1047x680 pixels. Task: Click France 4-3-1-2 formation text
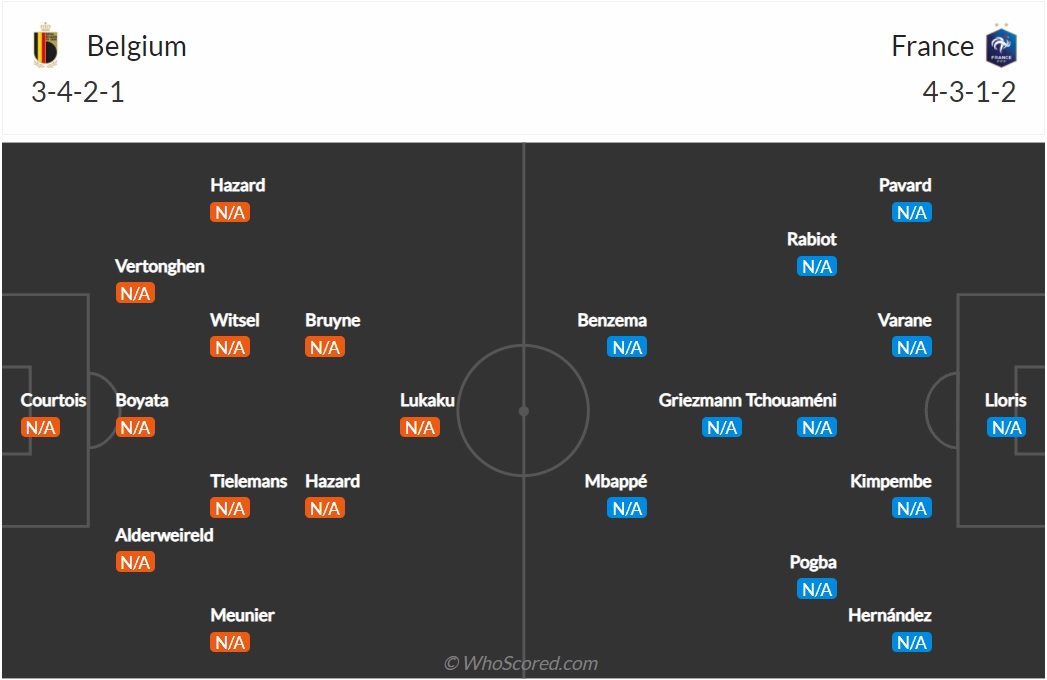(x=969, y=92)
